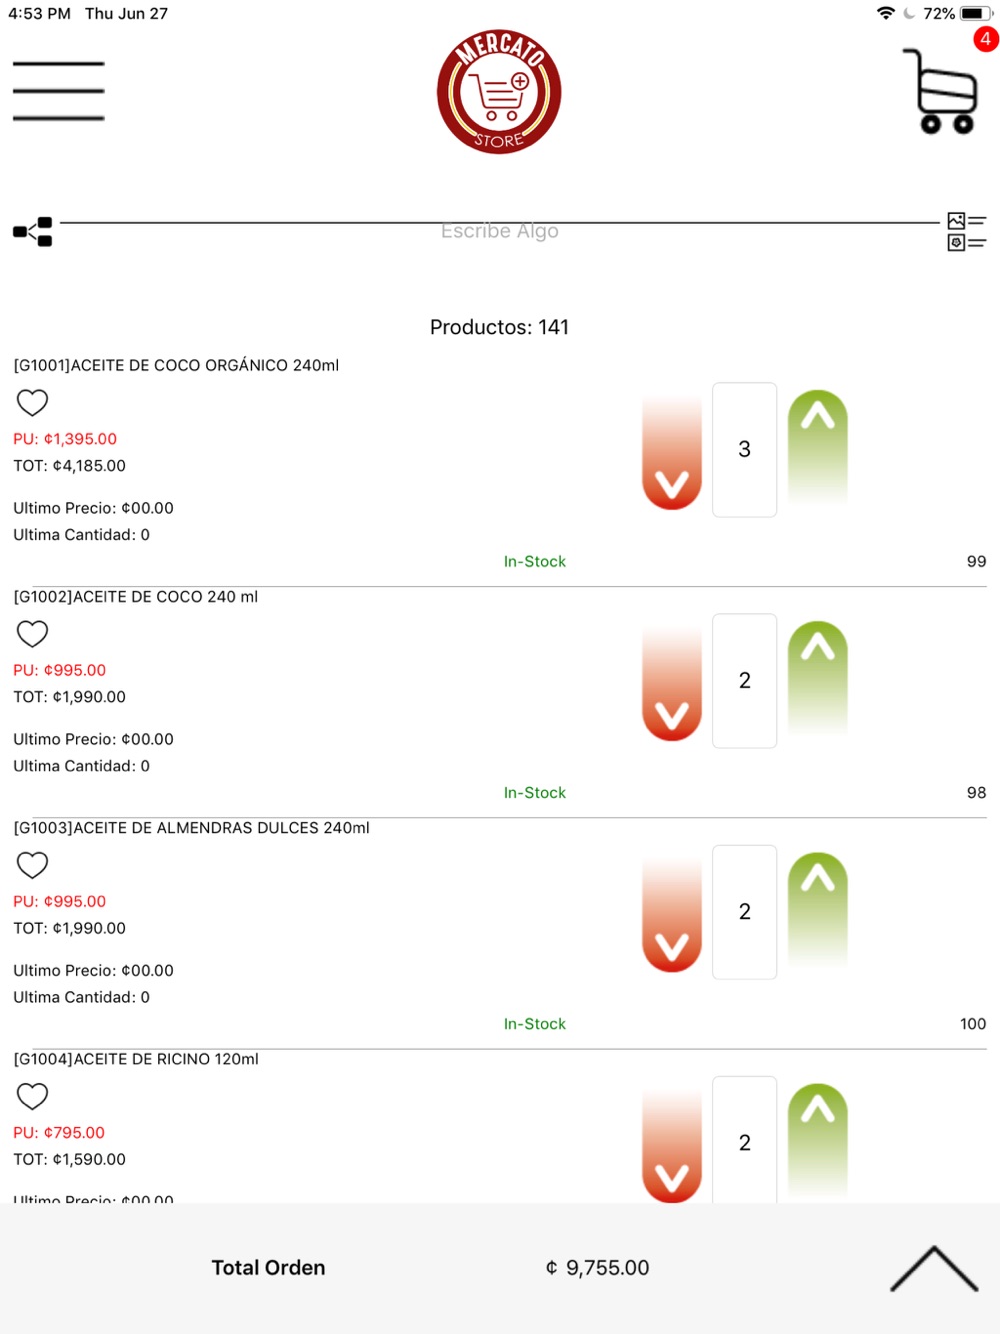This screenshot has width=1000, height=1334.
Task: Decrease quantity of Aceite de Coco Orgánico
Action: [x=672, y=451]
